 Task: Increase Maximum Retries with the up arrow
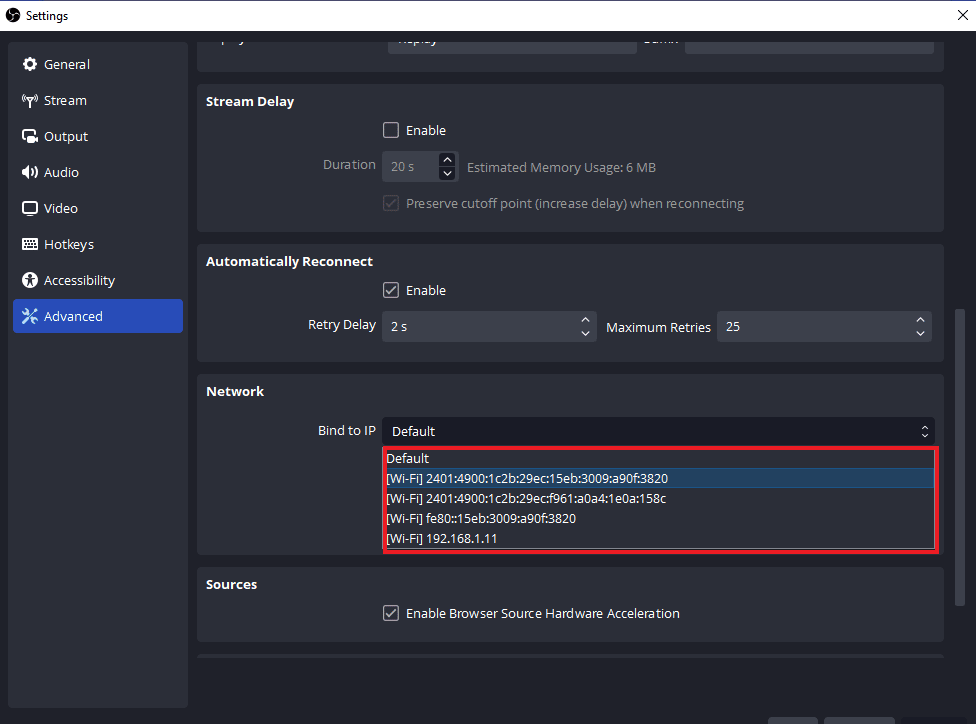919,321
